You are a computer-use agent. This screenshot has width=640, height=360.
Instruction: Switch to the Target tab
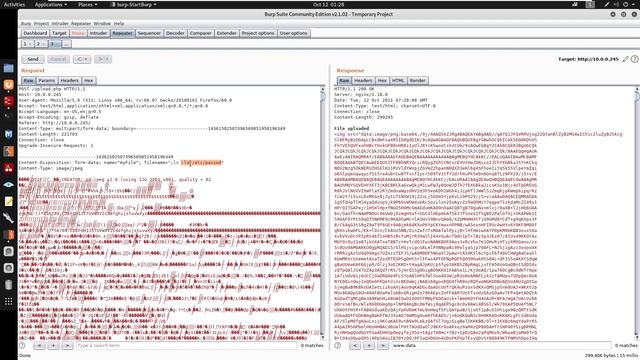pos(59,33)
